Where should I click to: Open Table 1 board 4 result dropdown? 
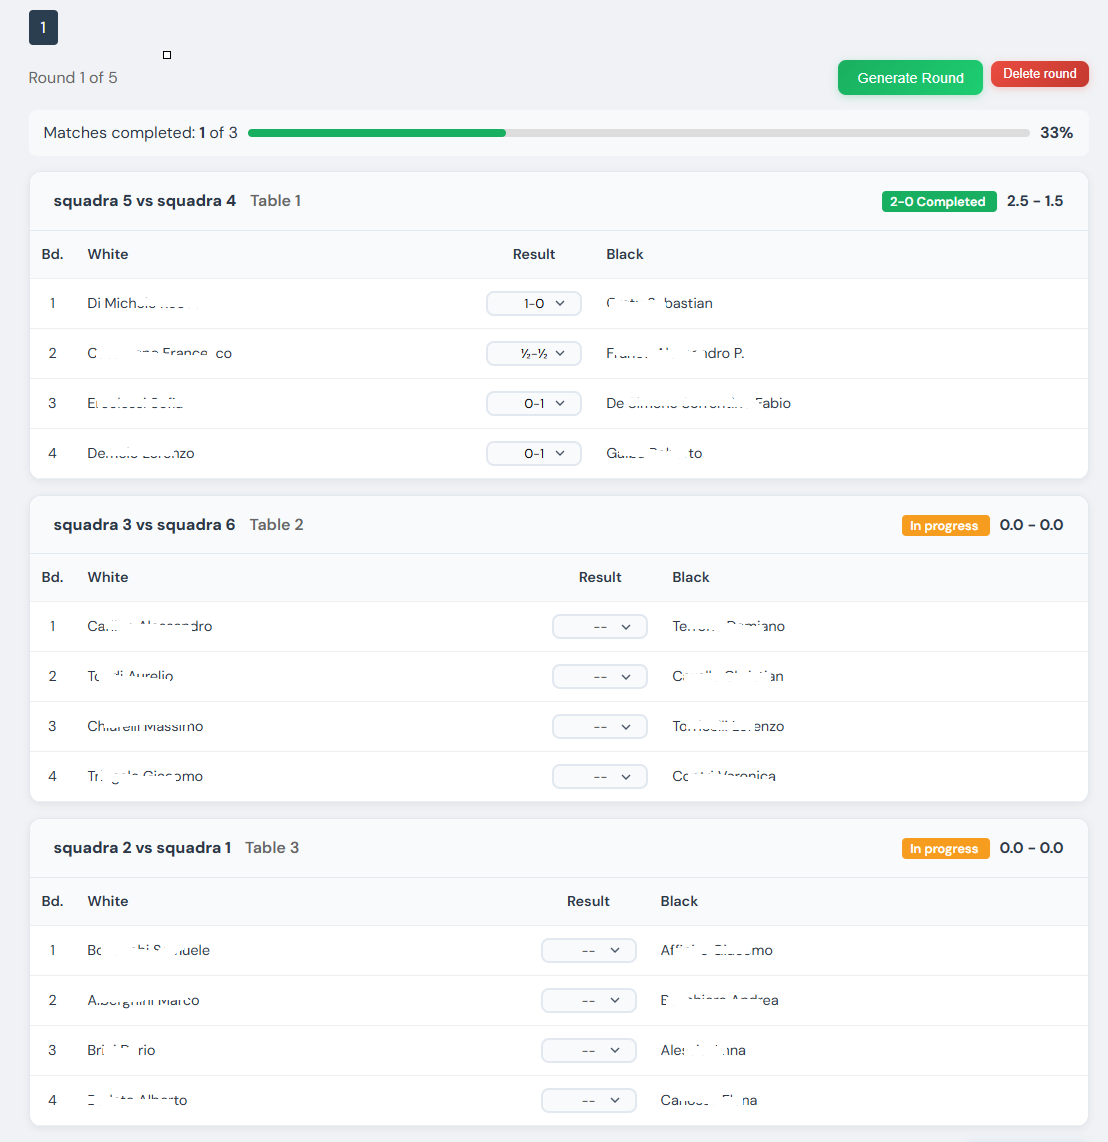(x=534, y=453)
